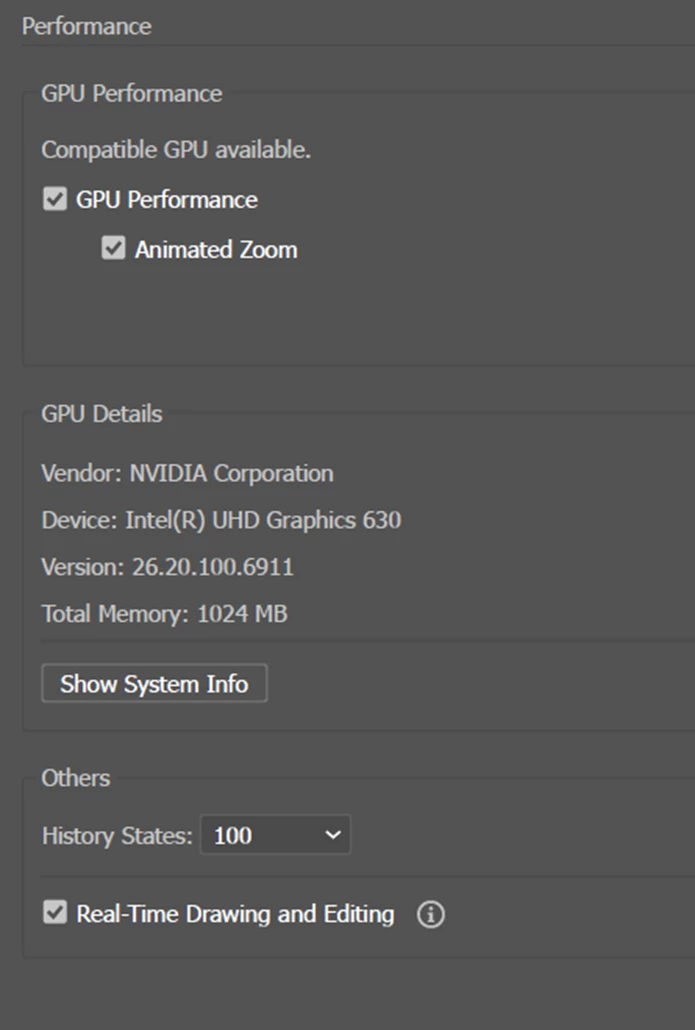Image resolution: width=695 pixels, height=1030 pixels.
Task: Click the info icon beside Real-Time Drawing
Action: click(431, 914)
